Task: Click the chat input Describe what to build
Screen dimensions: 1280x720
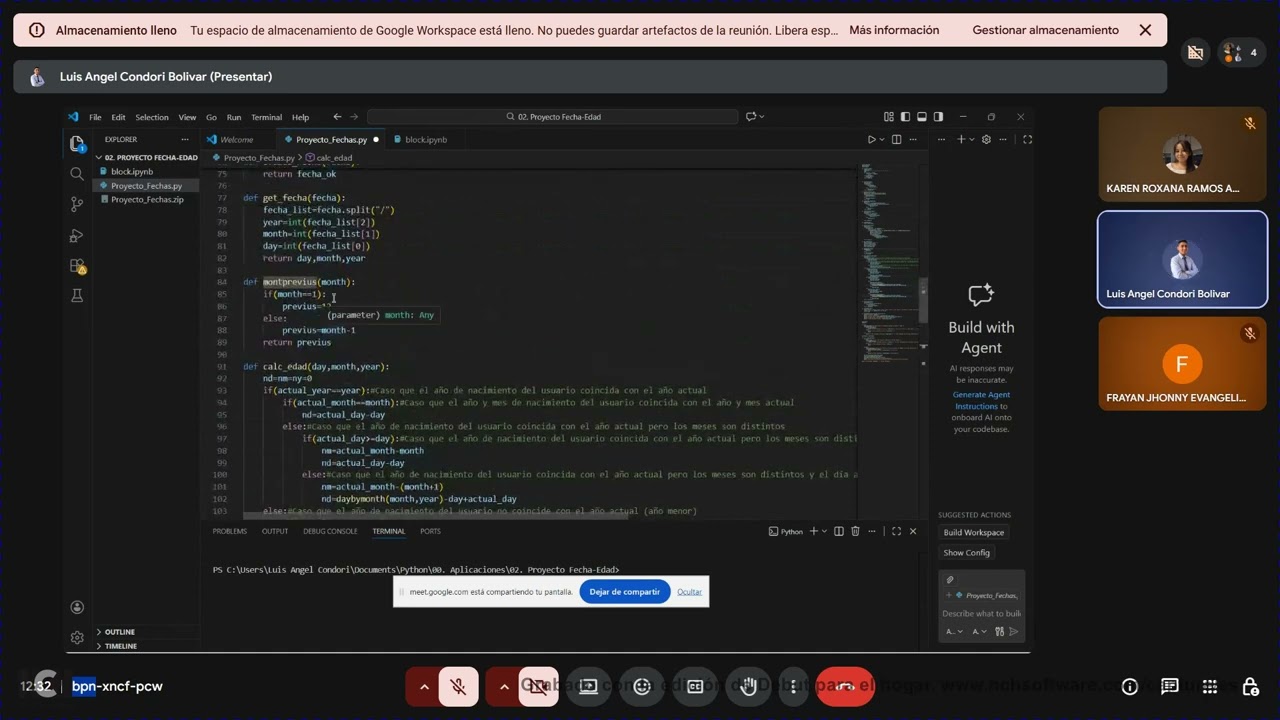Action: 981,613
